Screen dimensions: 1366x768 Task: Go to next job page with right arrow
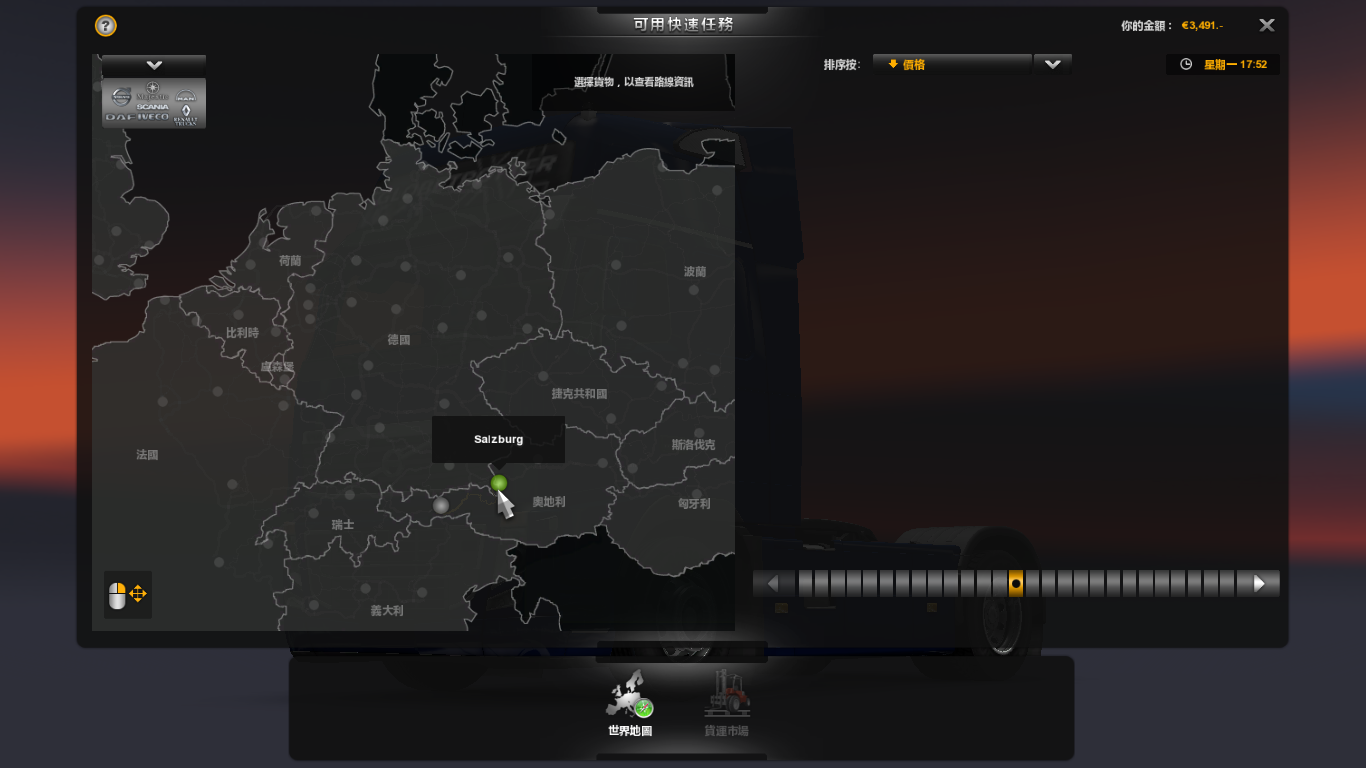1259,583
